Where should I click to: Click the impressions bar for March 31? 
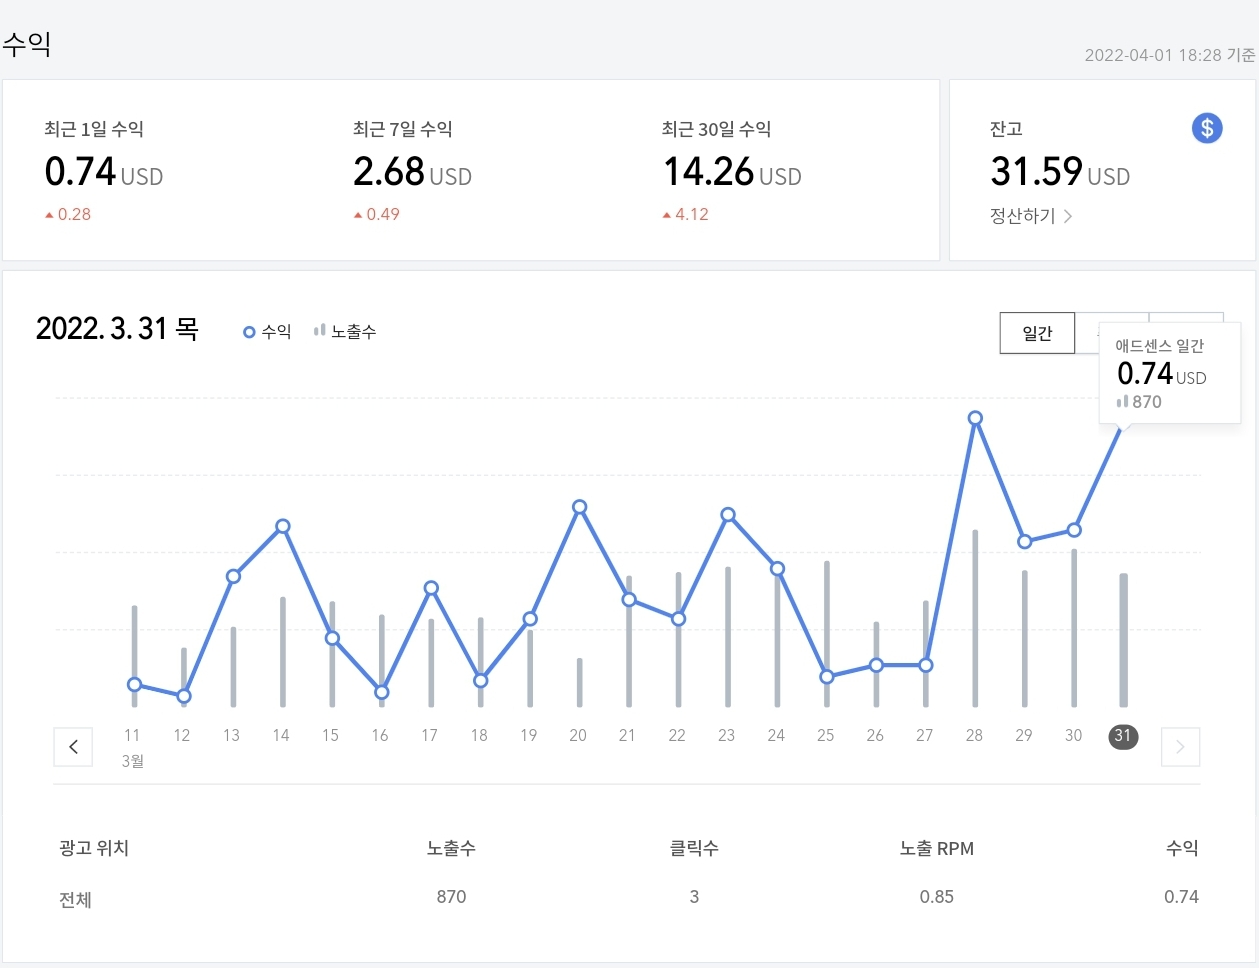pos(1123,640)
